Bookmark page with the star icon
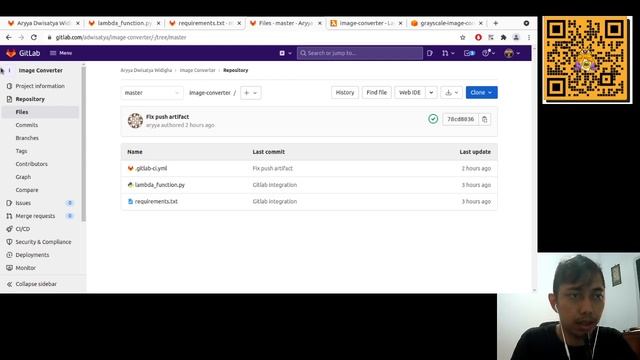Viewport: 640px width, 360px height. (x=462, y=38)
